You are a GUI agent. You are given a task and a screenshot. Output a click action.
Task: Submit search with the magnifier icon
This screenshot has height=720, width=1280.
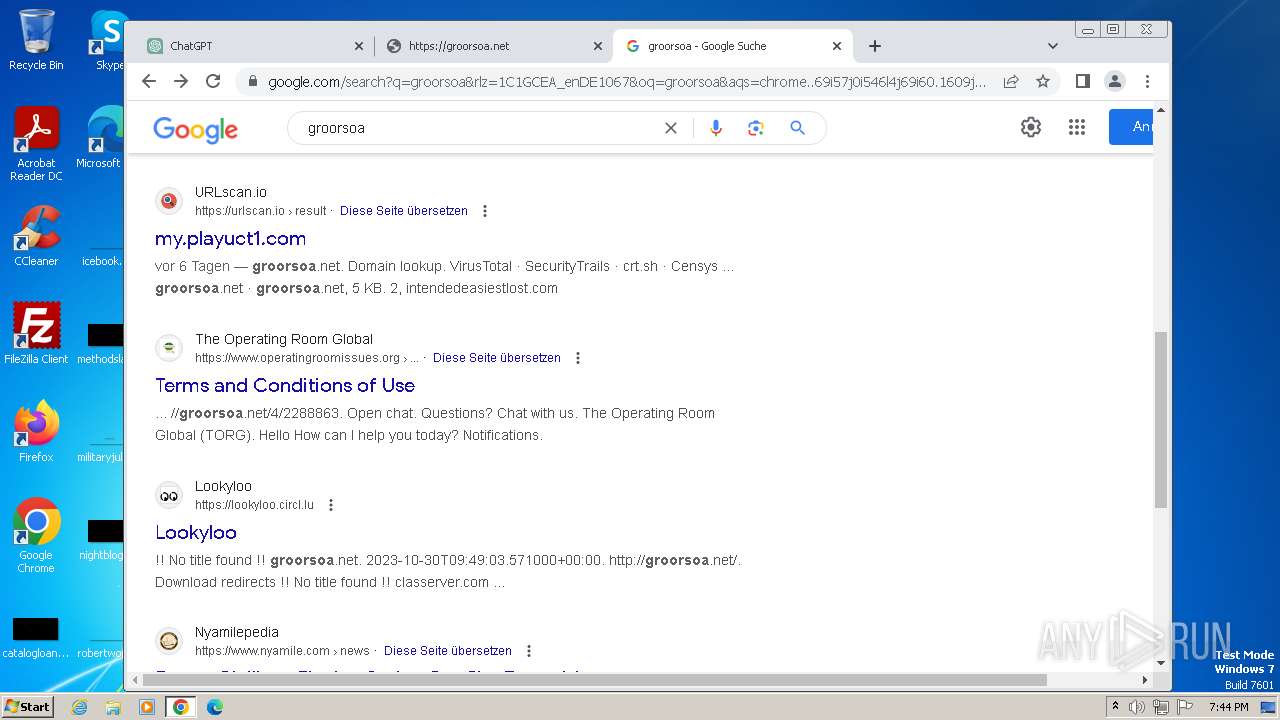click(x=797, y=128)
